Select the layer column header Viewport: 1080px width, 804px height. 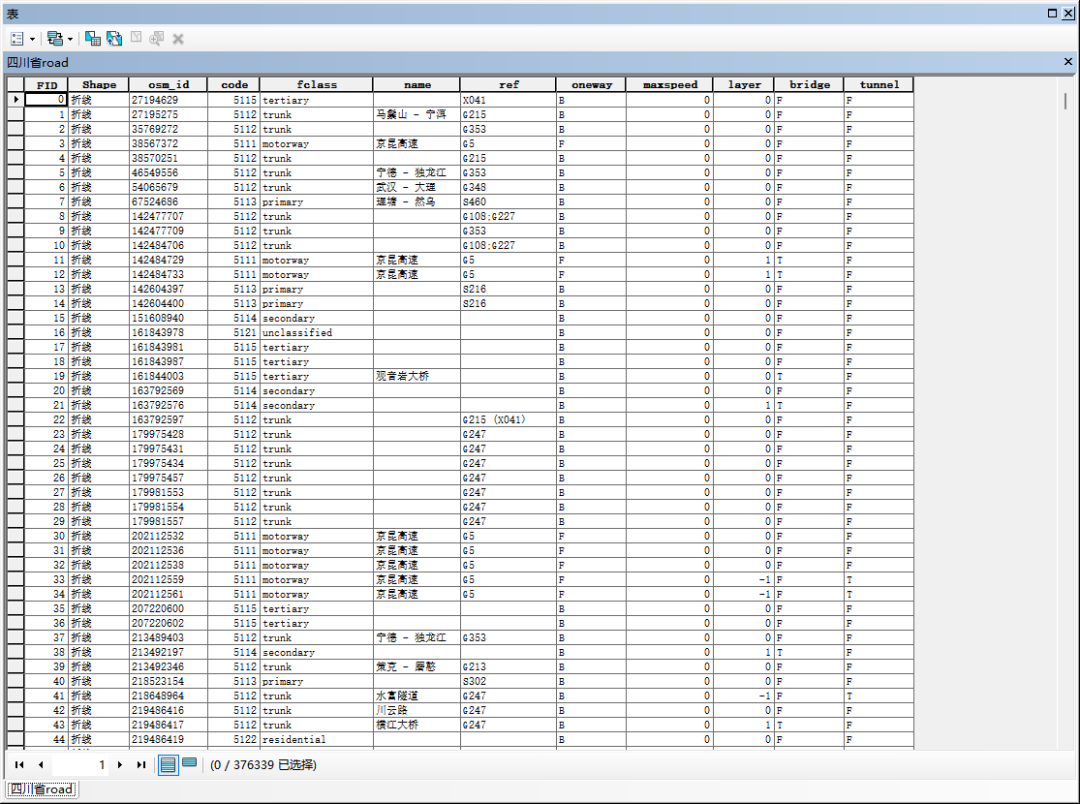(x=744, y=85)
